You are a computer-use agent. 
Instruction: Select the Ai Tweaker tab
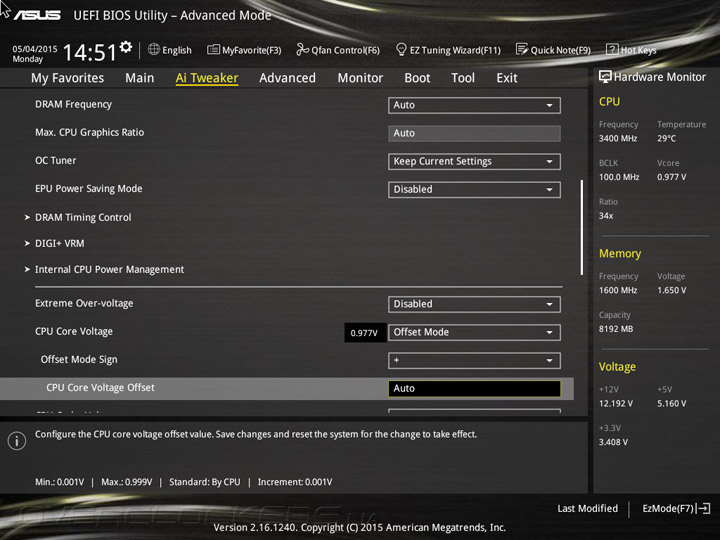coord(207,78)
